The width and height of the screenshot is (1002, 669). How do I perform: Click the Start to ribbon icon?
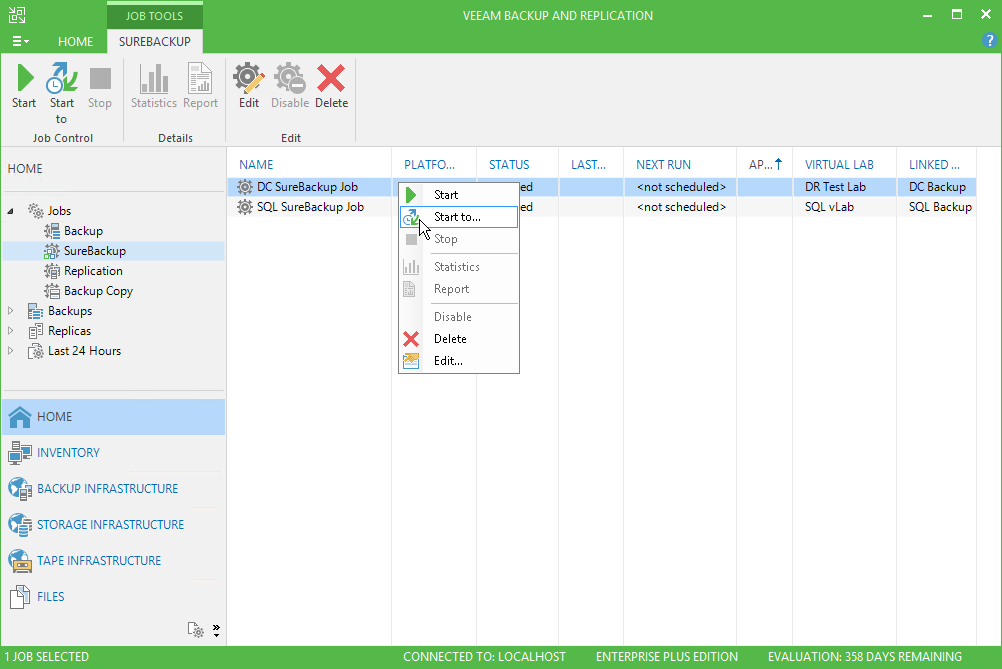pos(62,80)
